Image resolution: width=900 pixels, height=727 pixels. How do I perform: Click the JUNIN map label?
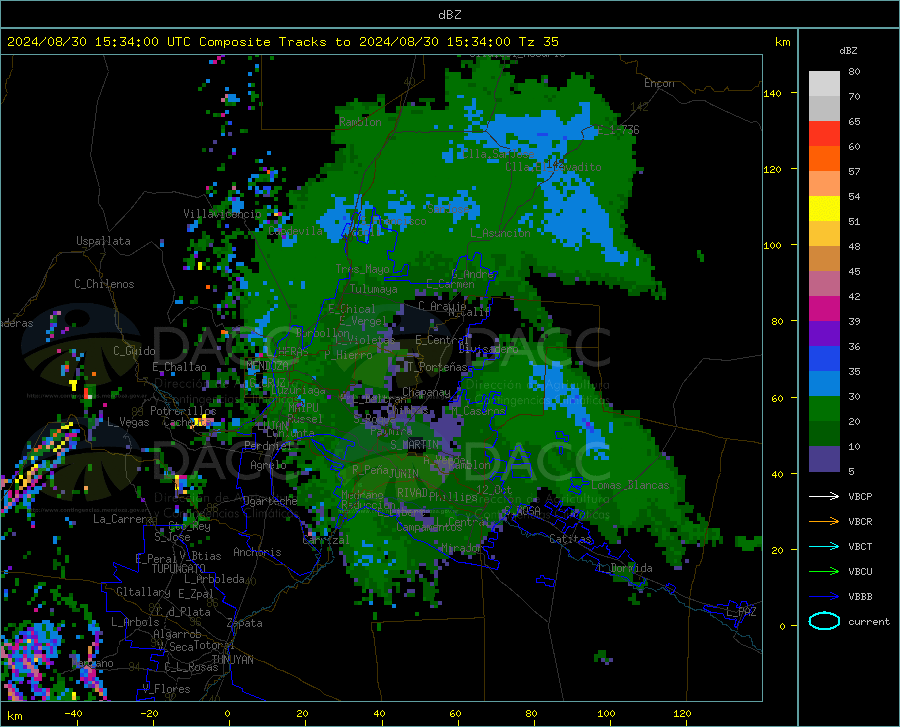[x=404, y=473]
